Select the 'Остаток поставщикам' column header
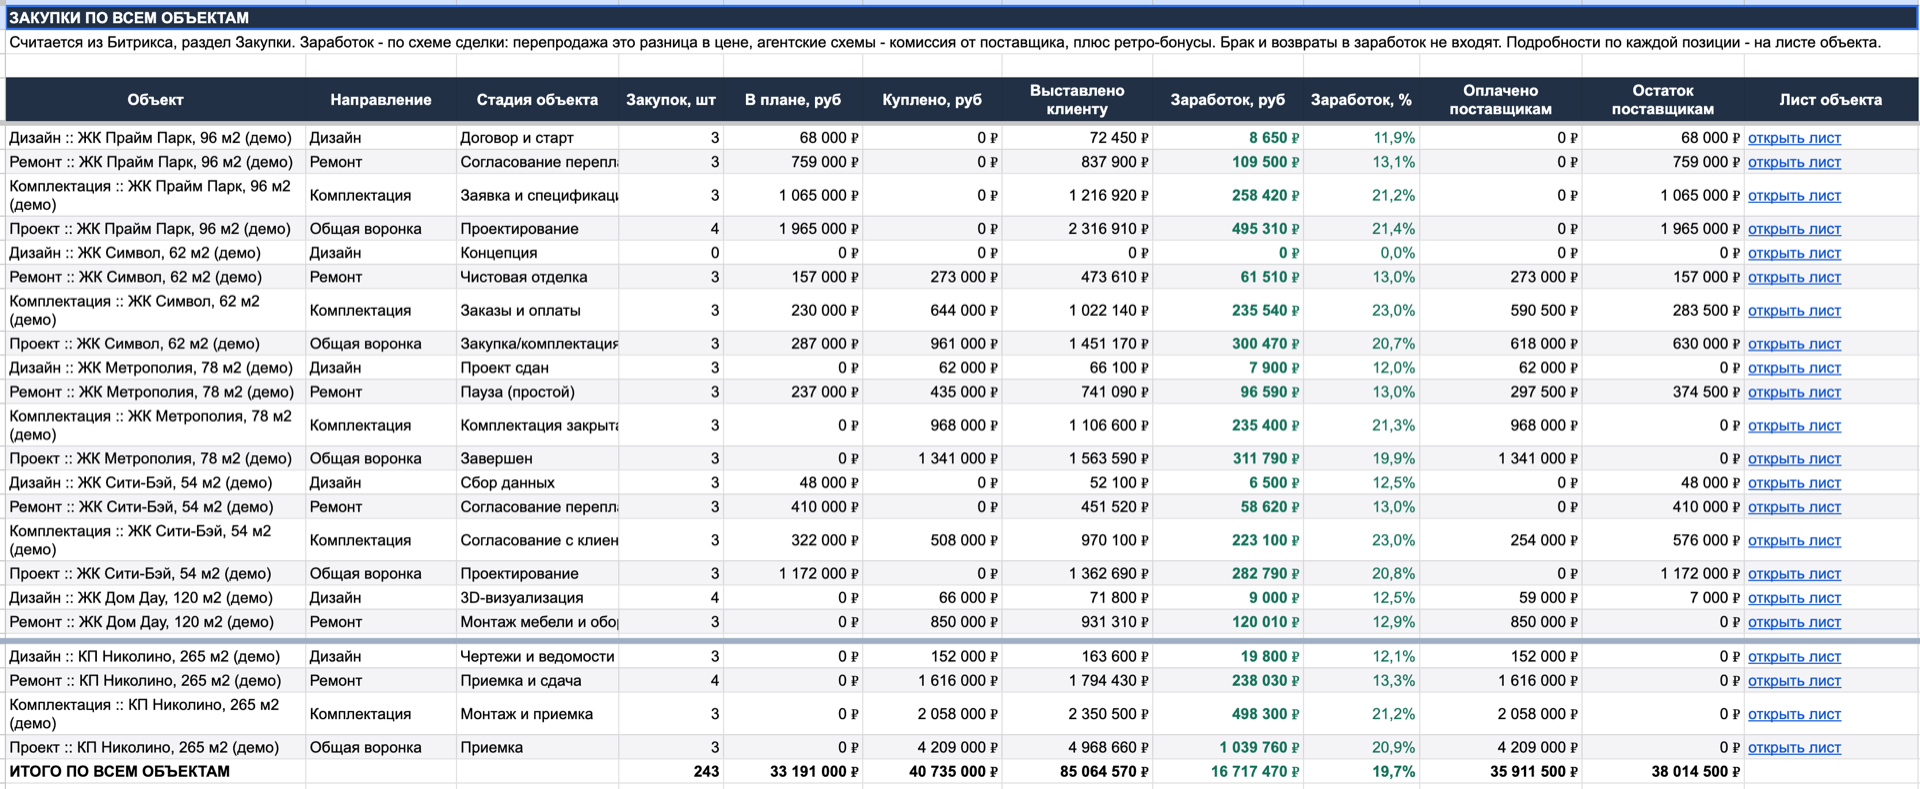The image size is (1920, 789). point(1663,100)
